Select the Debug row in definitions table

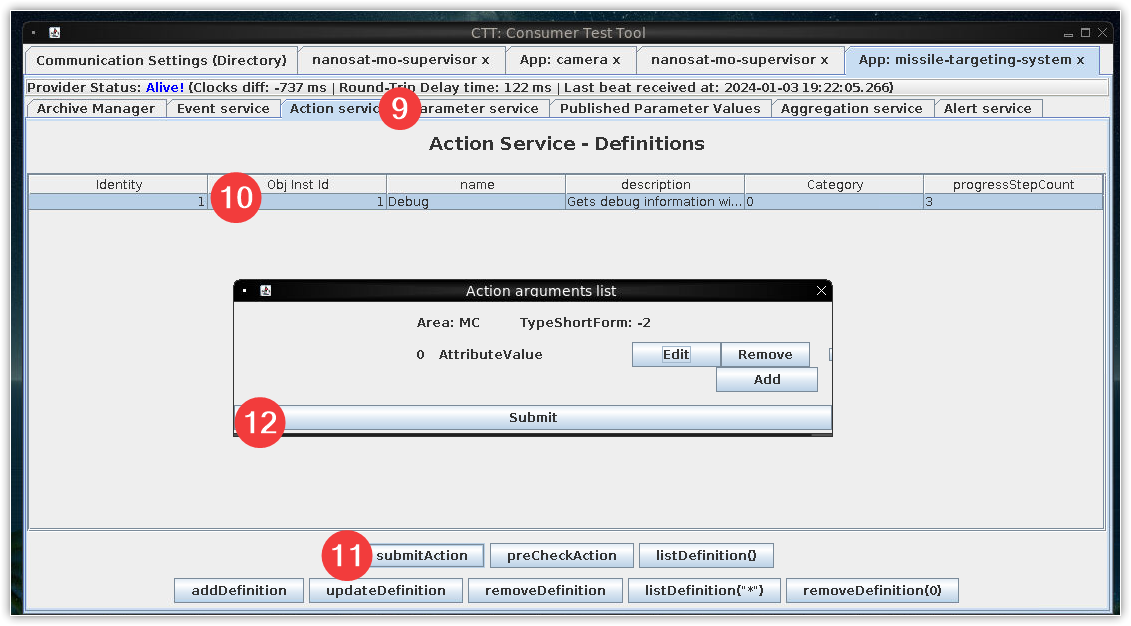click(475, 201)
